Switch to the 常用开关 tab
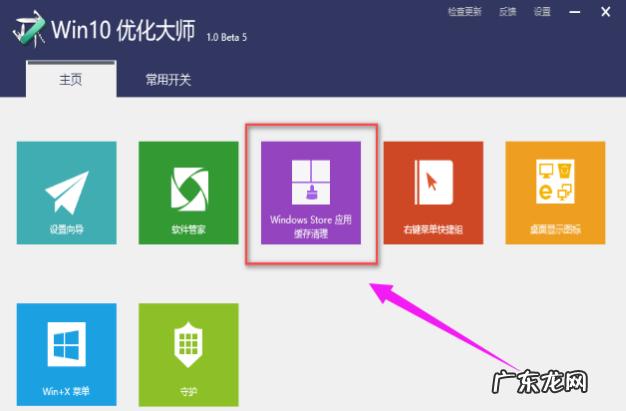The width and height of the screenshot is (626, 411). click(168, 80)
